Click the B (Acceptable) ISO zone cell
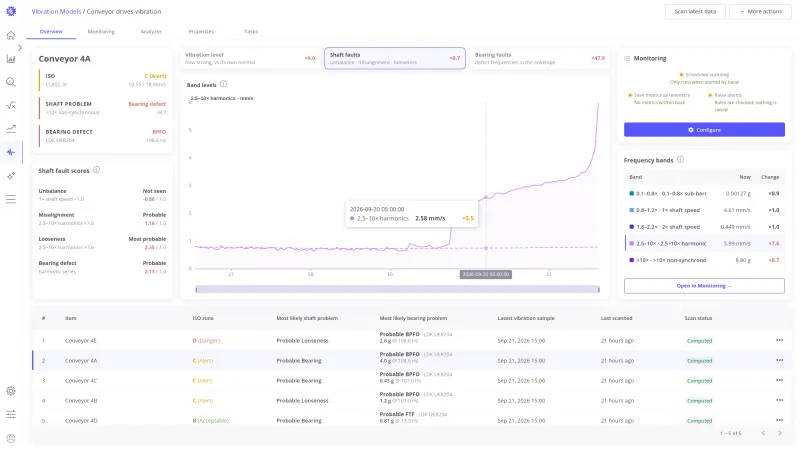The image size is (800, 450). coord(210,420)
